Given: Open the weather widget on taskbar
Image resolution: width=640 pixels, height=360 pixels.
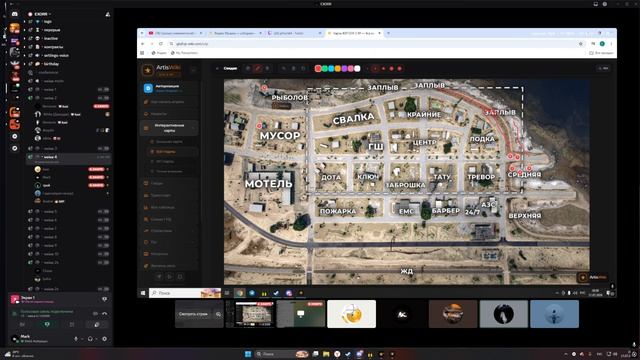Looking at the screenshot, I should pos(18,354).
